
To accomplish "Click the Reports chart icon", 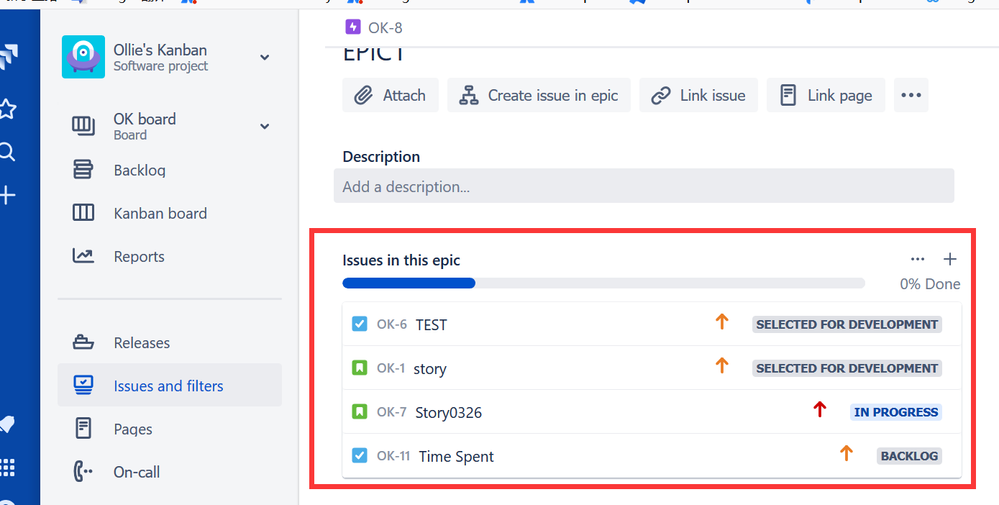I will coord(83,256).
